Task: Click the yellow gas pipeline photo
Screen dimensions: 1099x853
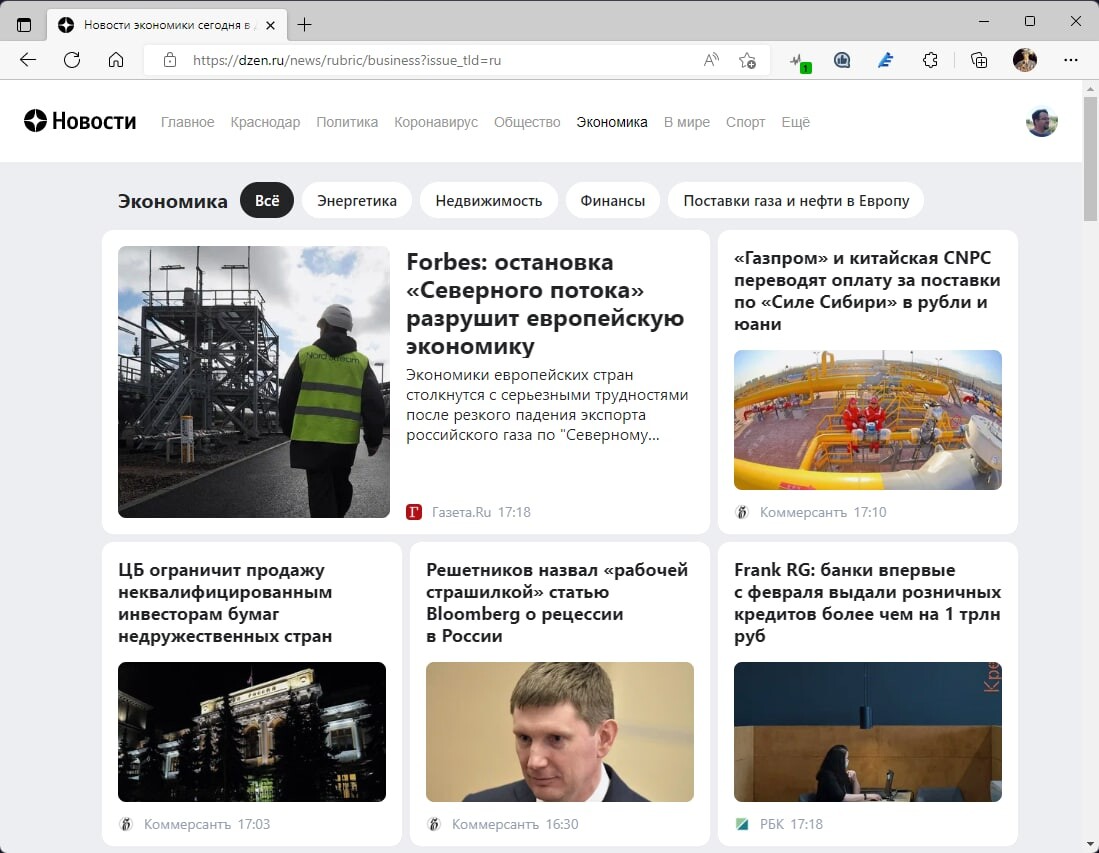Action: tap(868, 420)
